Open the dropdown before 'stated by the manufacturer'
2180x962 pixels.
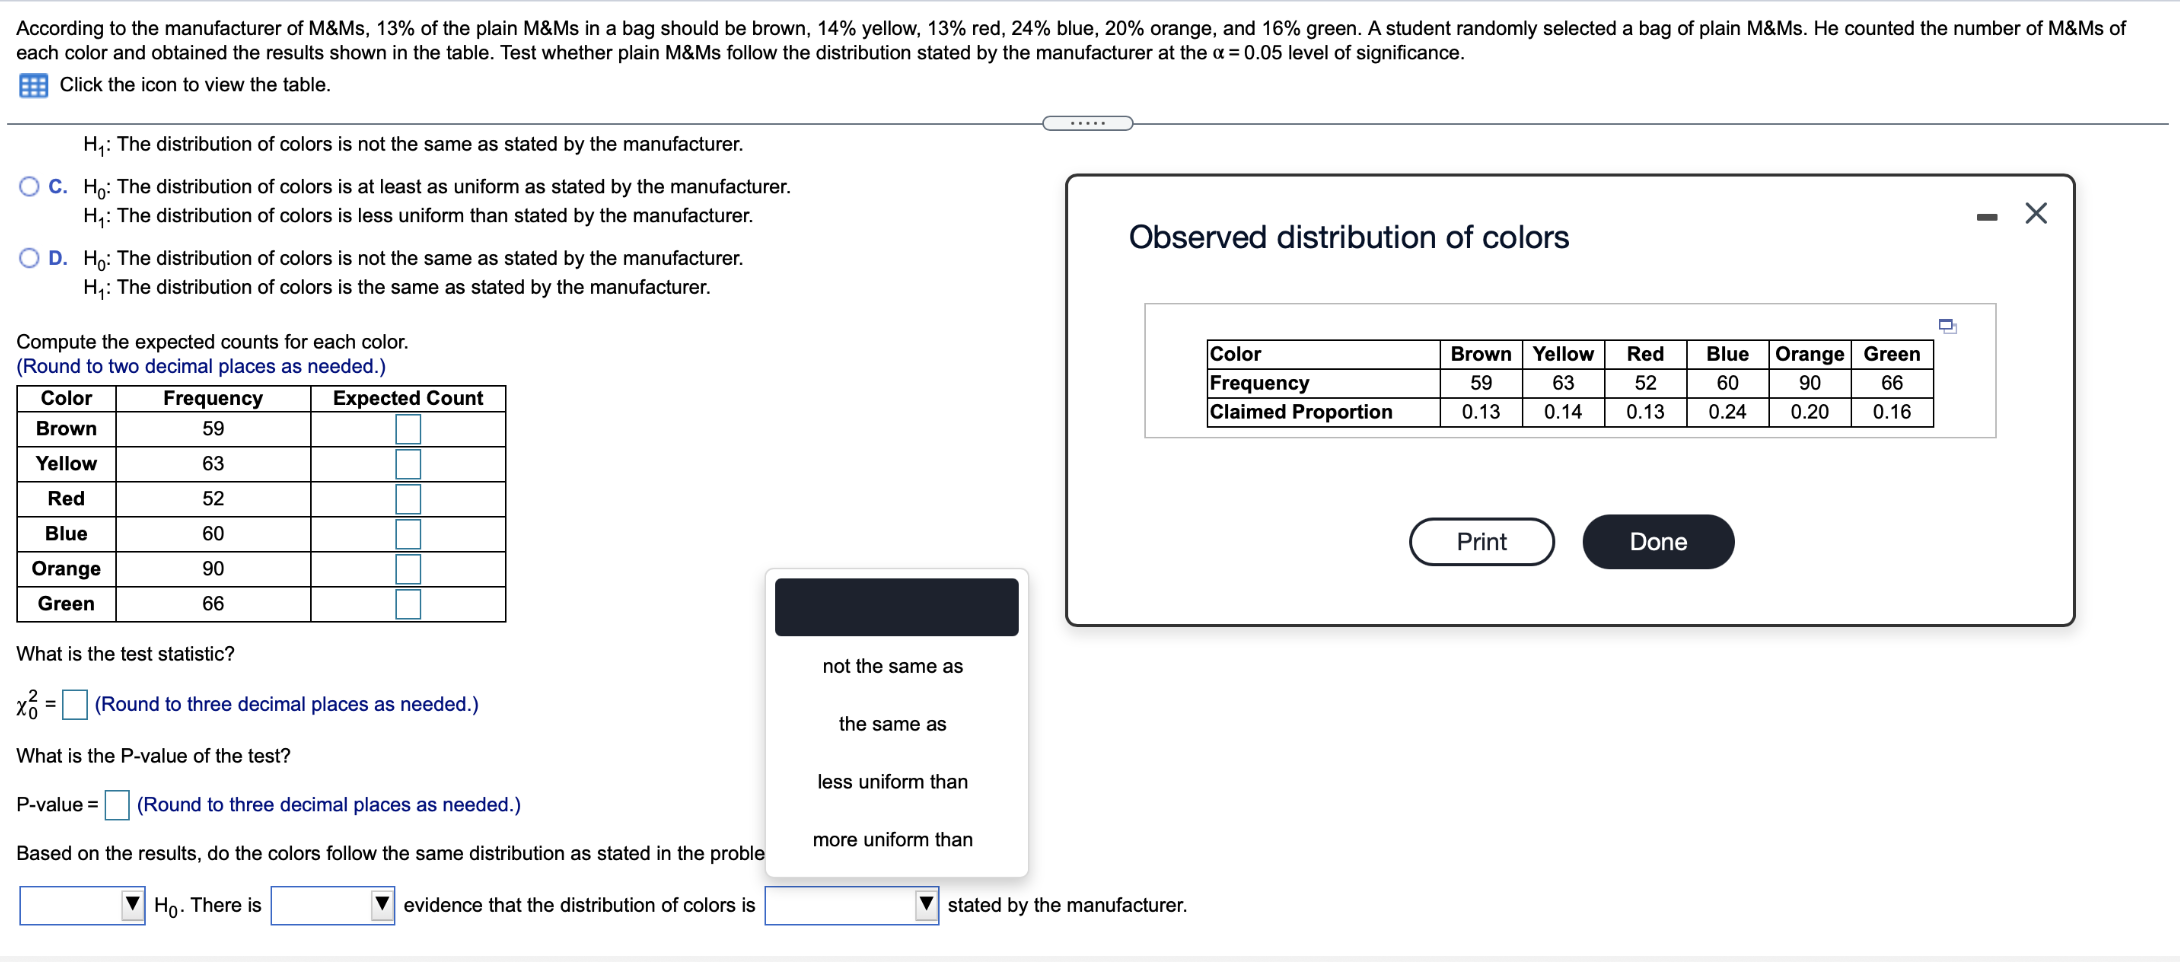(x=852, y=905)
